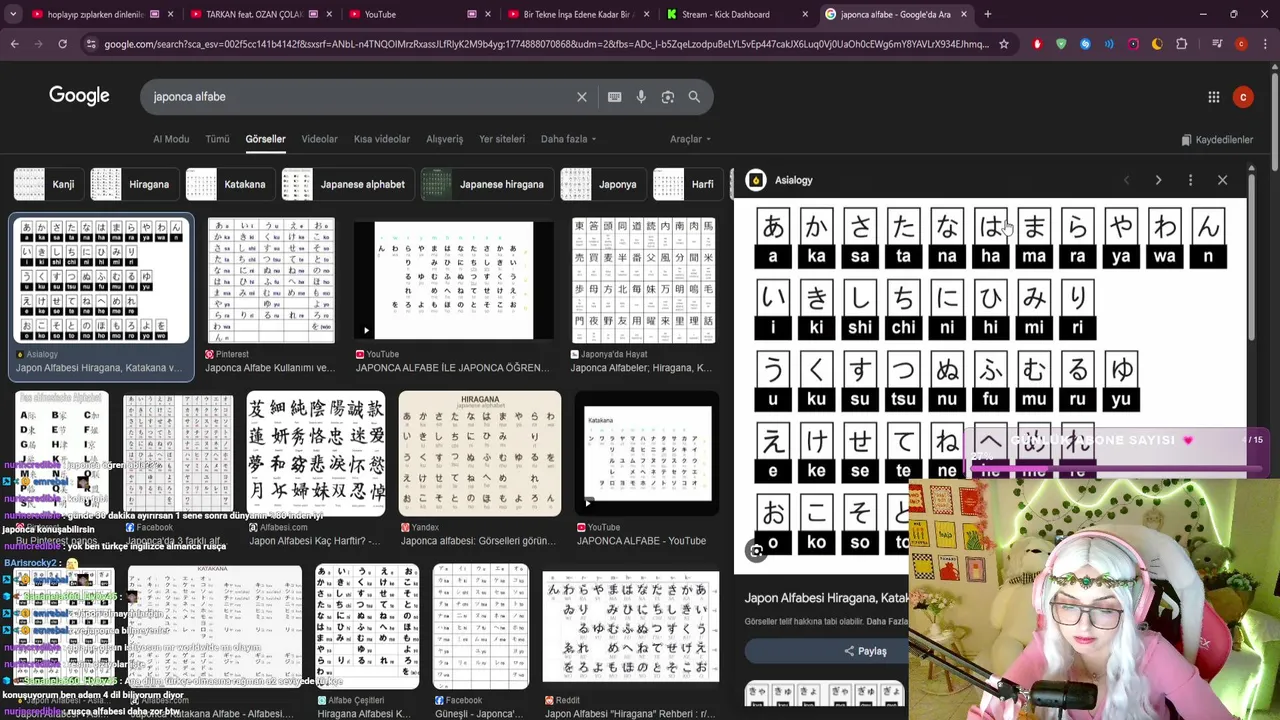Open Chrome's three-dot menu
This screenshot has width=1280, height=720.
point(1265,44)
